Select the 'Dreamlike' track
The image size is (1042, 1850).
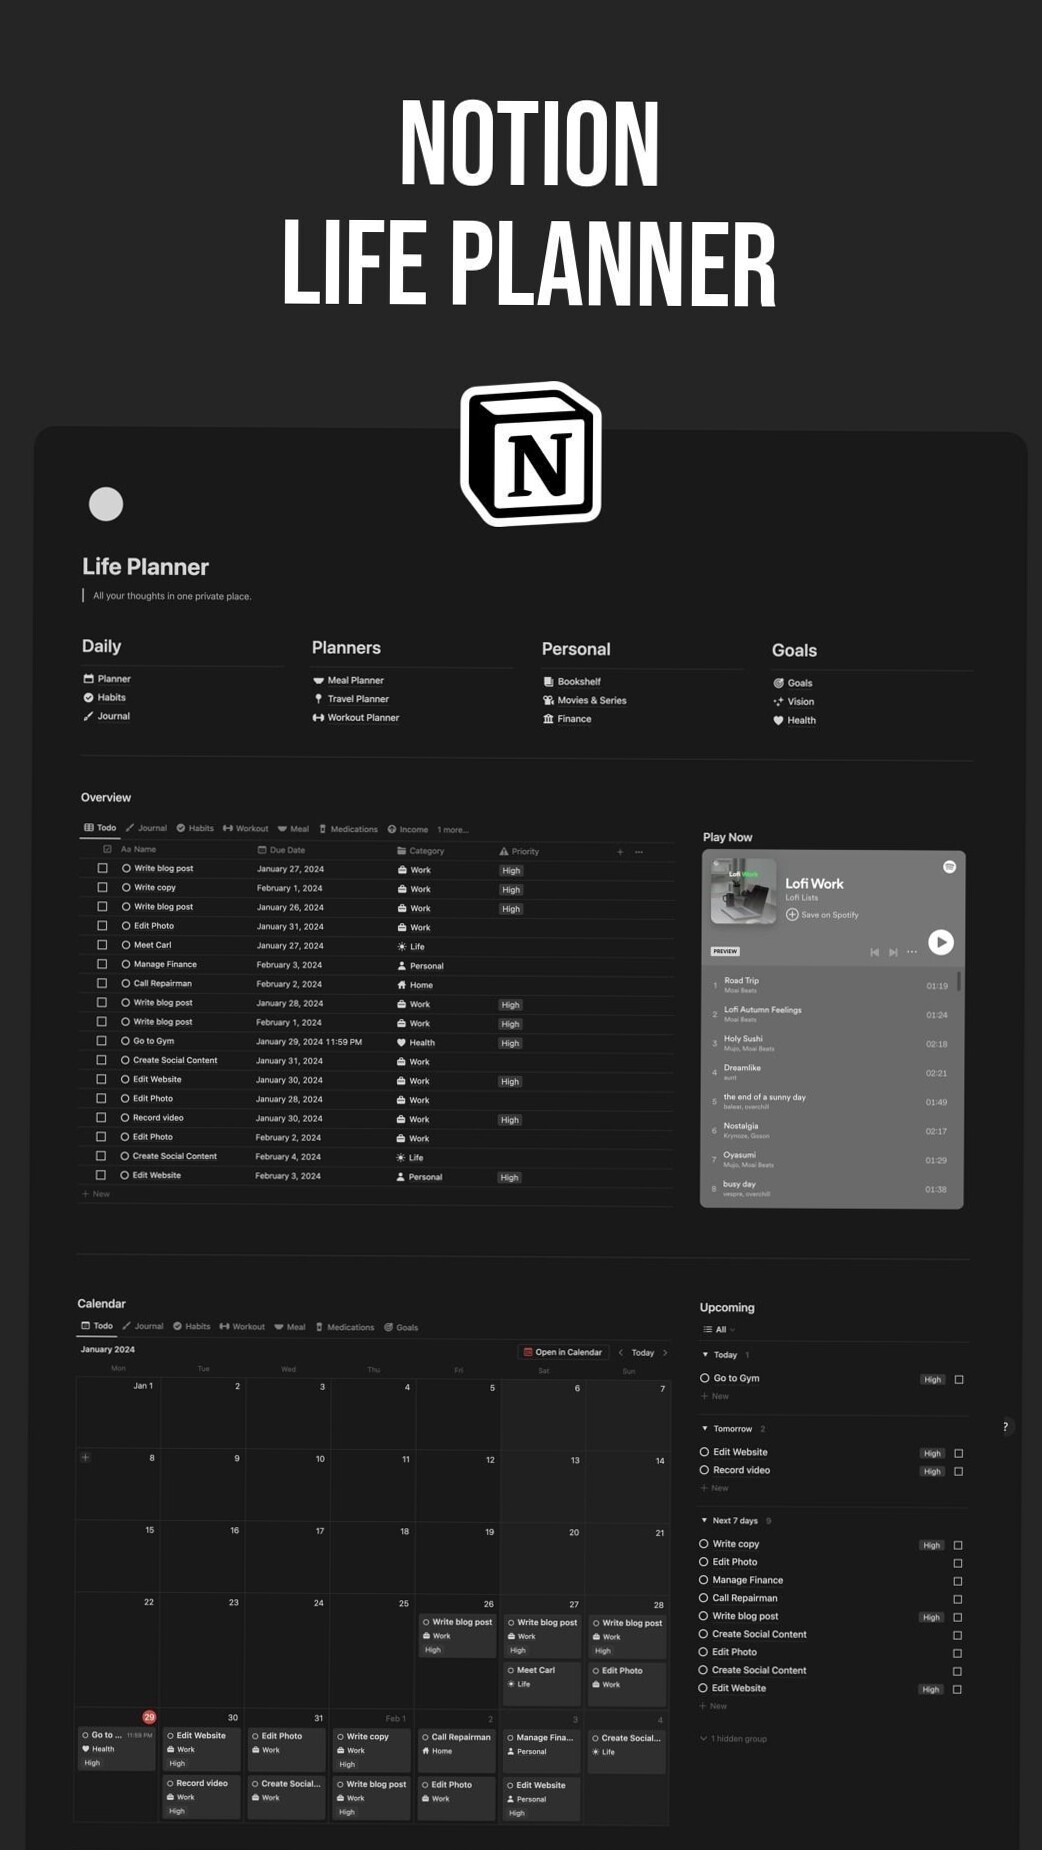[x=830, y=1072]
